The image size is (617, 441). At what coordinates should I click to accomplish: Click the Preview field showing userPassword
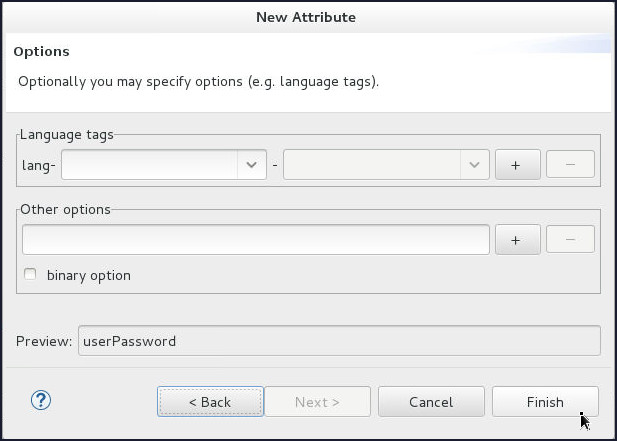click(338, 341)
